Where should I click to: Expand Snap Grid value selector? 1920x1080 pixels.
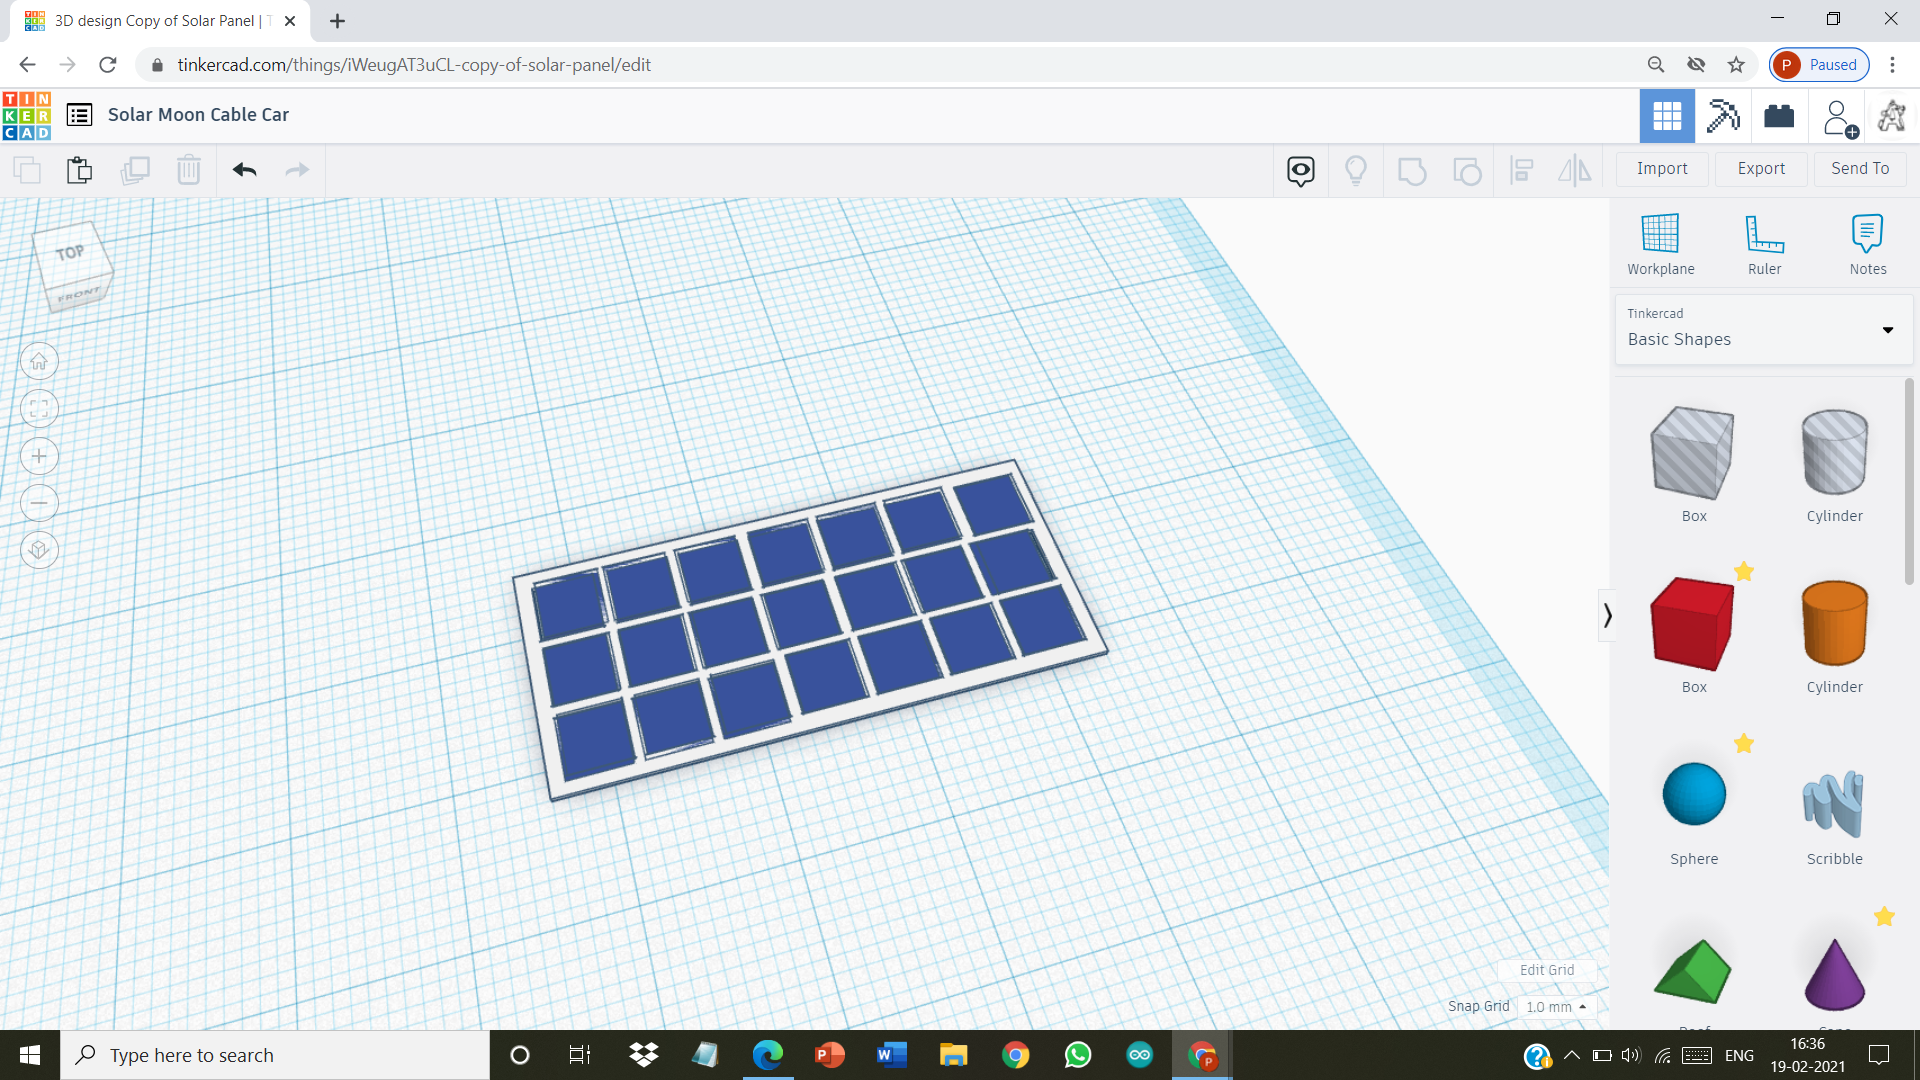point(1556,1006)
